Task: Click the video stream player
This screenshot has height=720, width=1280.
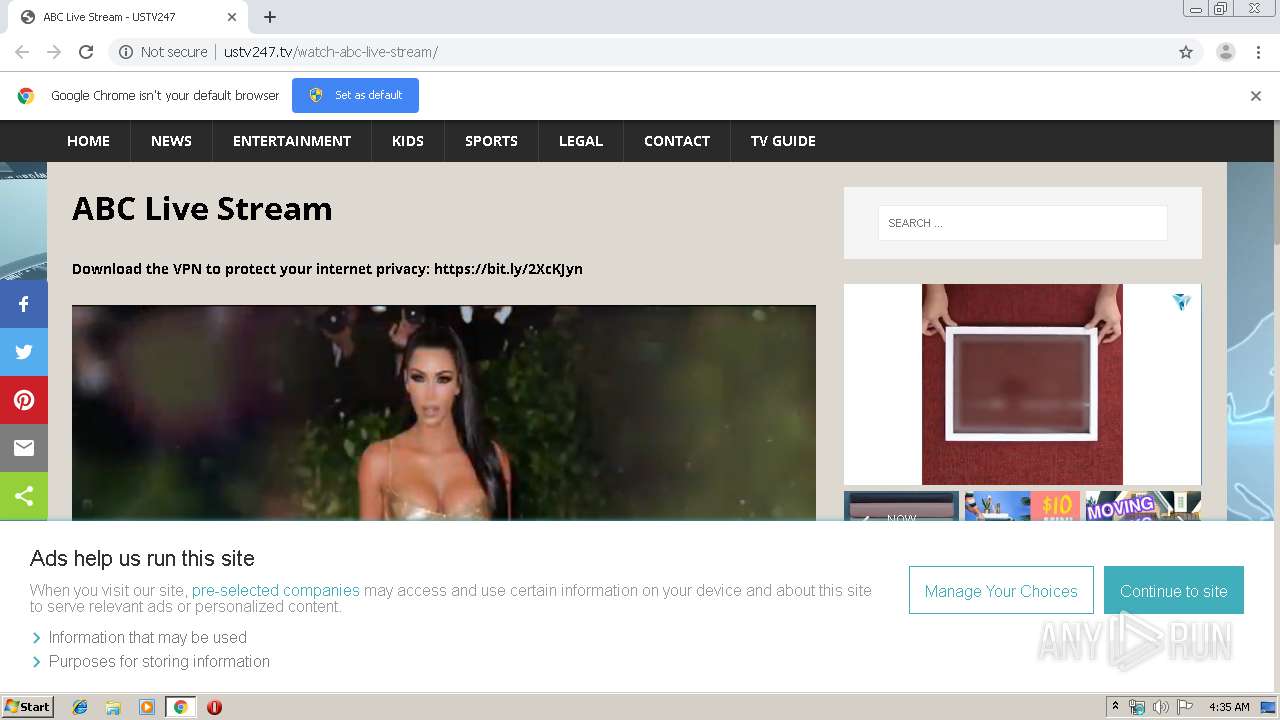Action: coord(444,412)
